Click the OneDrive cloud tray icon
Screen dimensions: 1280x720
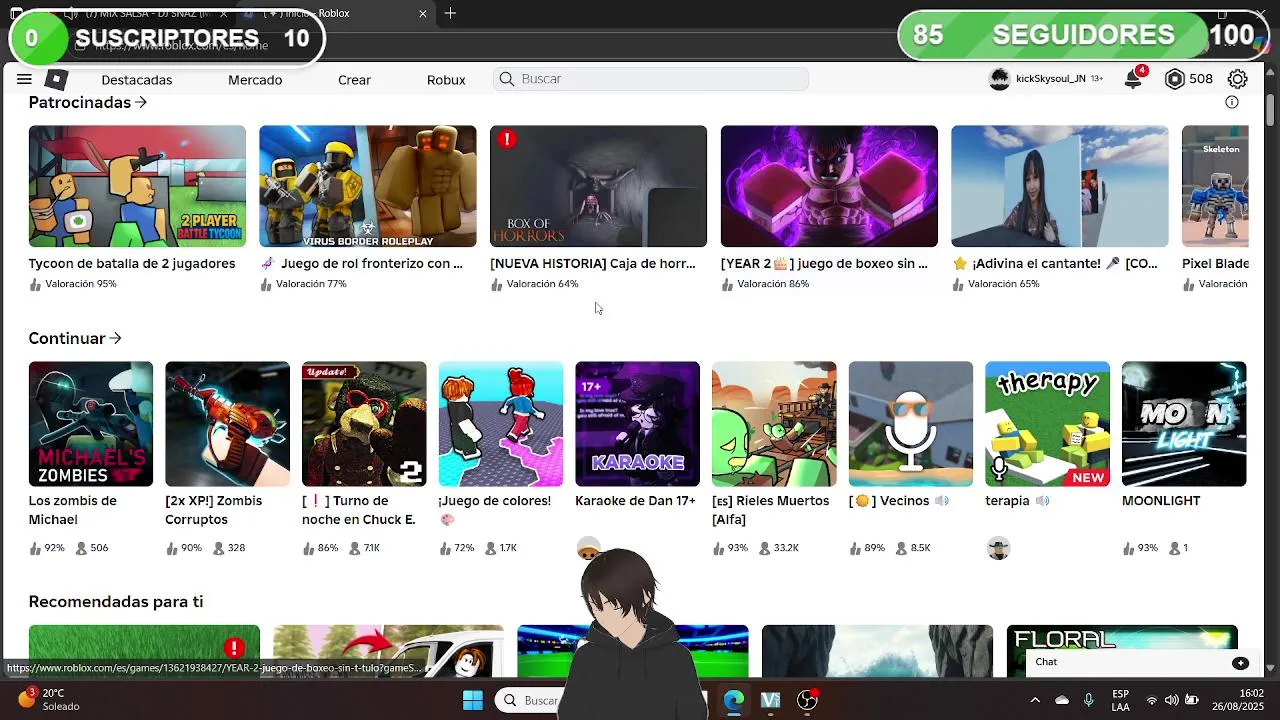1062,700
